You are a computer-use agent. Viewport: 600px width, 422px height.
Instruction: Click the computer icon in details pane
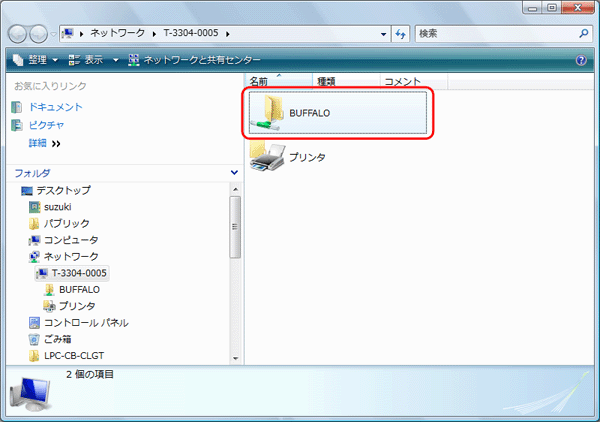pyautogui.click(x=30, y=394)
